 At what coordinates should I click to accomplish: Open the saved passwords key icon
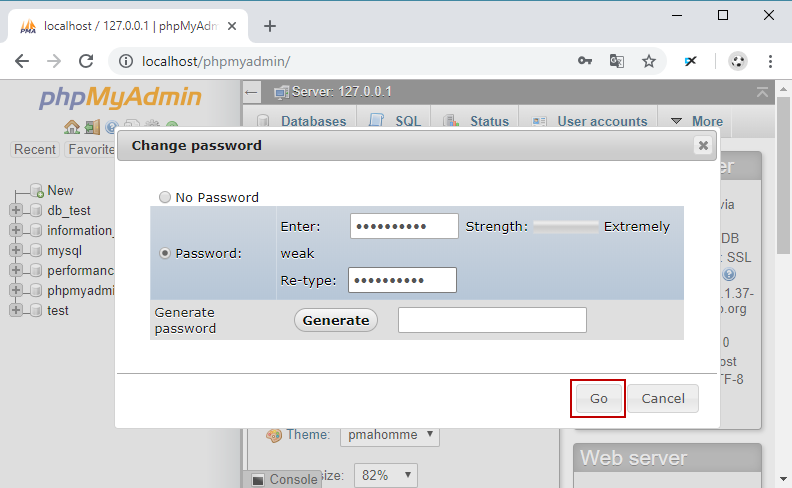click(584, 61)
